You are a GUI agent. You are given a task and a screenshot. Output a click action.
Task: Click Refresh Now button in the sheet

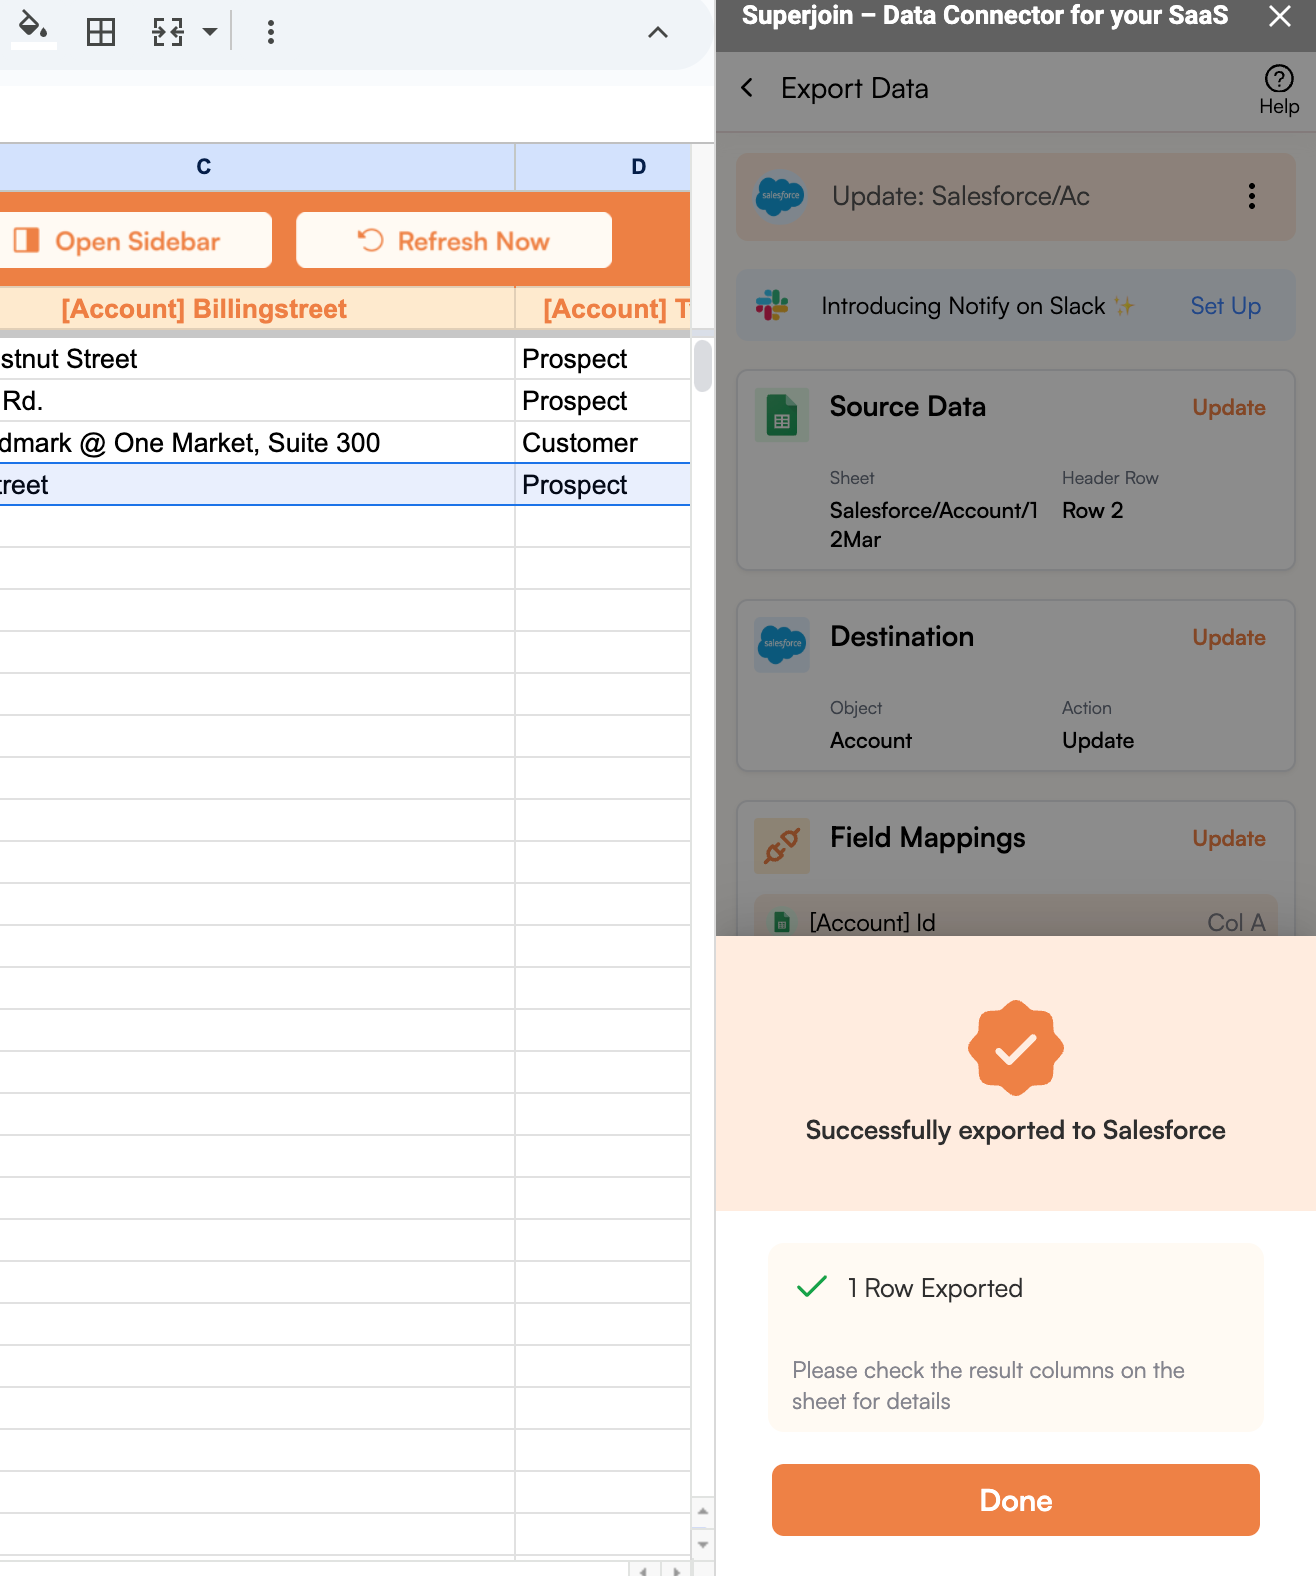click(x=454, y=240)
